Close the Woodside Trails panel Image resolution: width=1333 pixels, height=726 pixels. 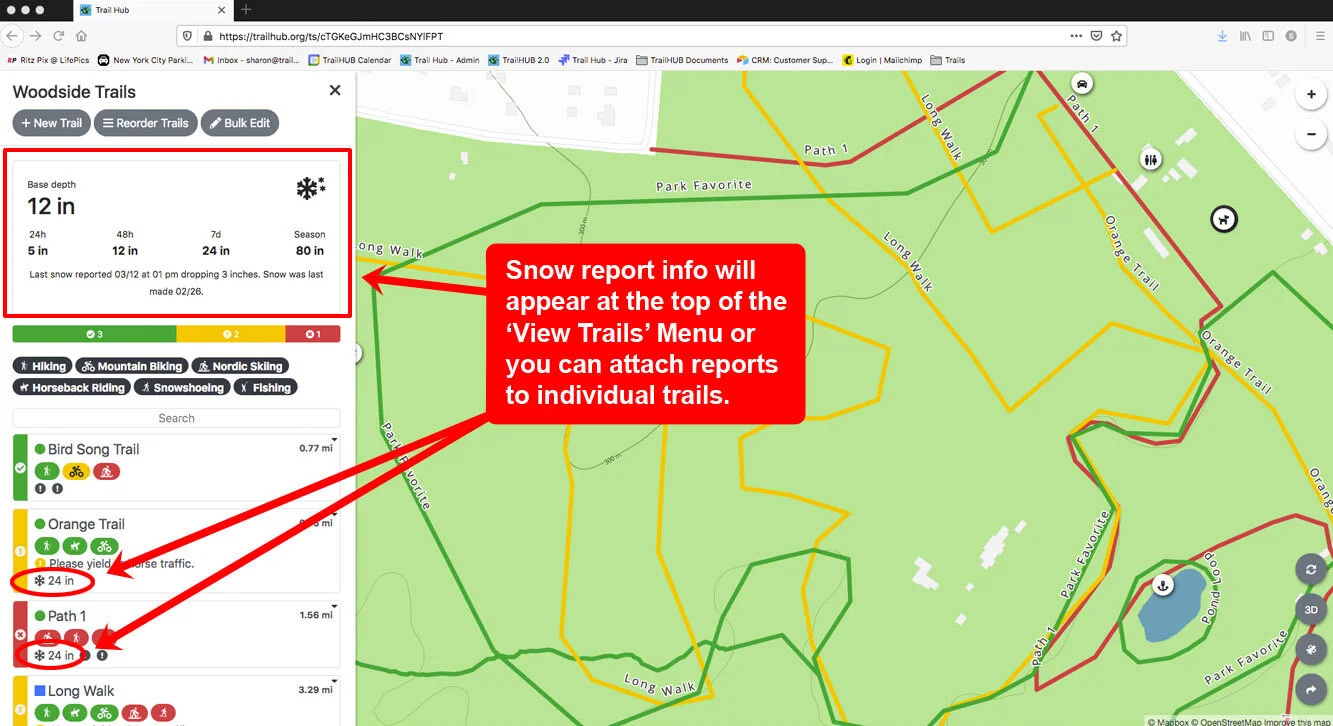click(335, 90)
